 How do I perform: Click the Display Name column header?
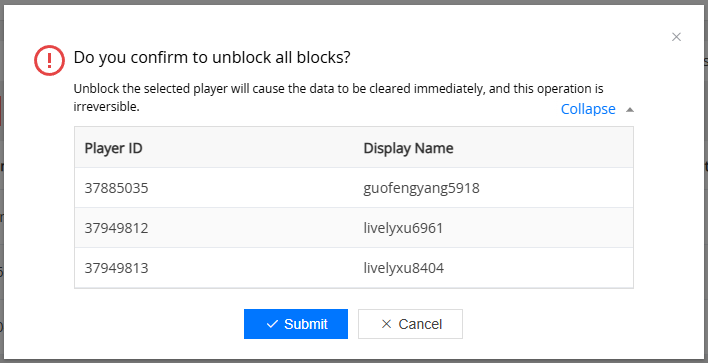click(408, 148)
